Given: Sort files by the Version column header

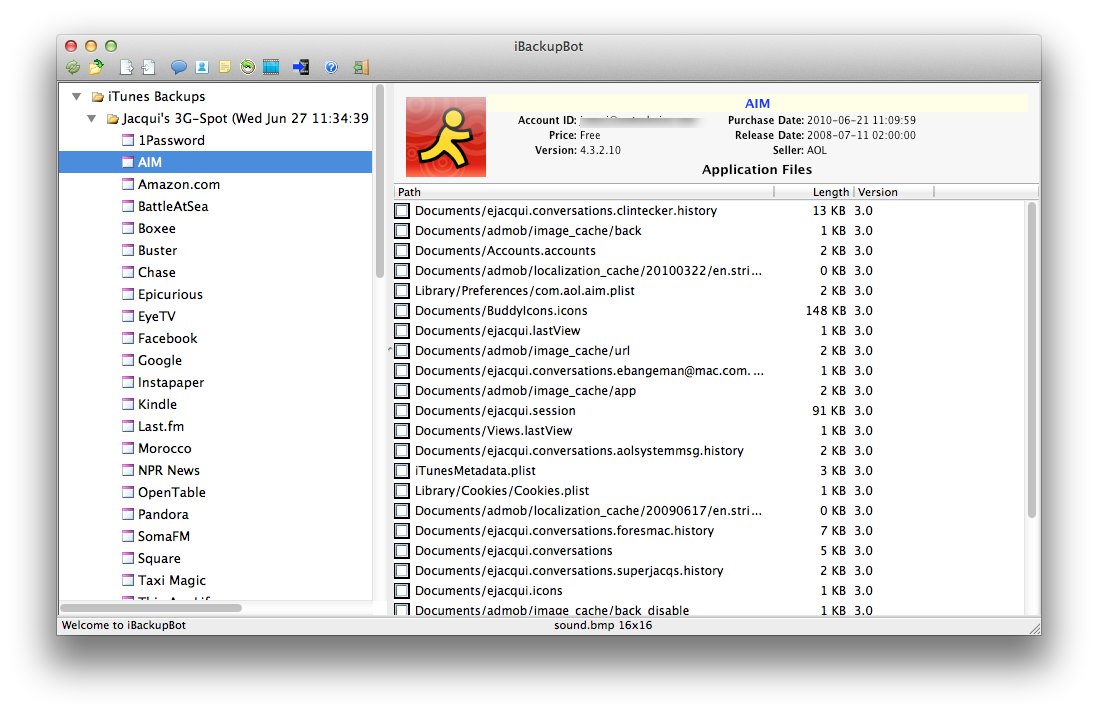Looking at the screenshot, I should (x=894, y=192).
